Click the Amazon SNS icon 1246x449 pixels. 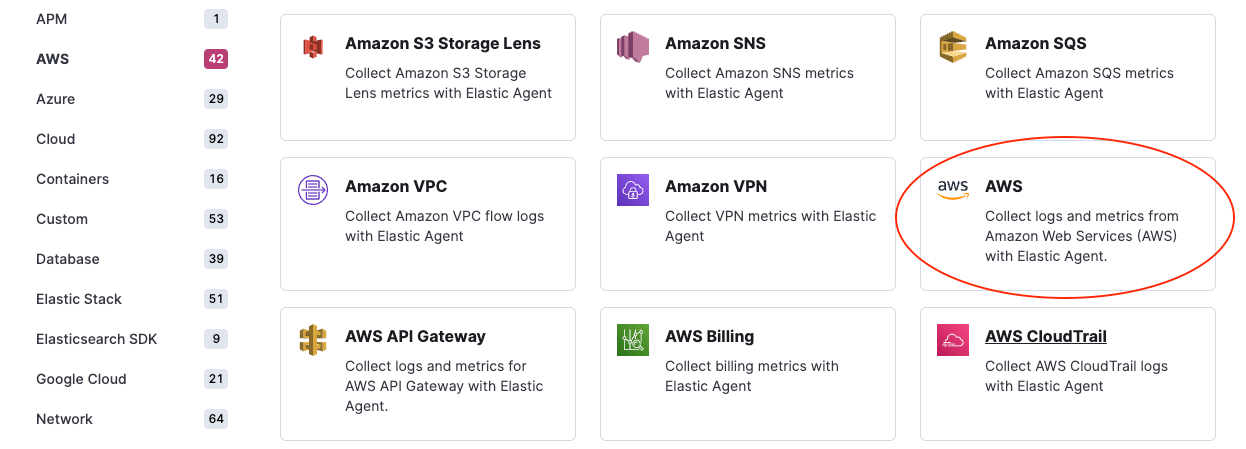(633, 46)
